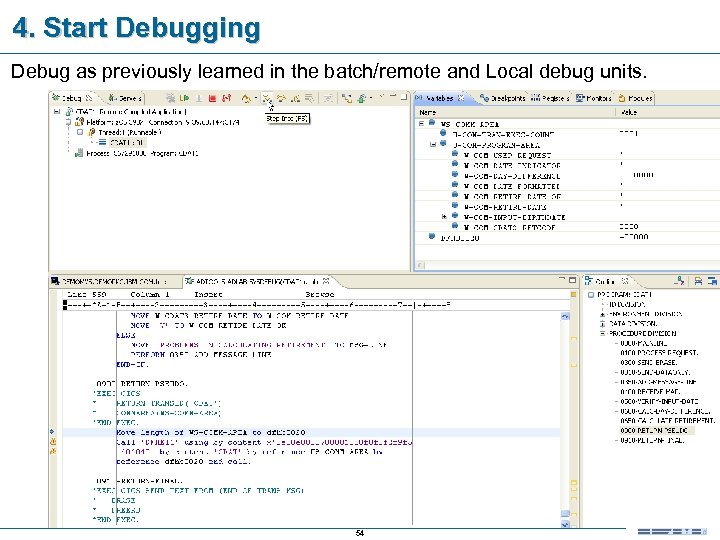The height and width of the screenshot is (540, 720).
Task: Select ID DIVISION in Outline
Action: 627,304
